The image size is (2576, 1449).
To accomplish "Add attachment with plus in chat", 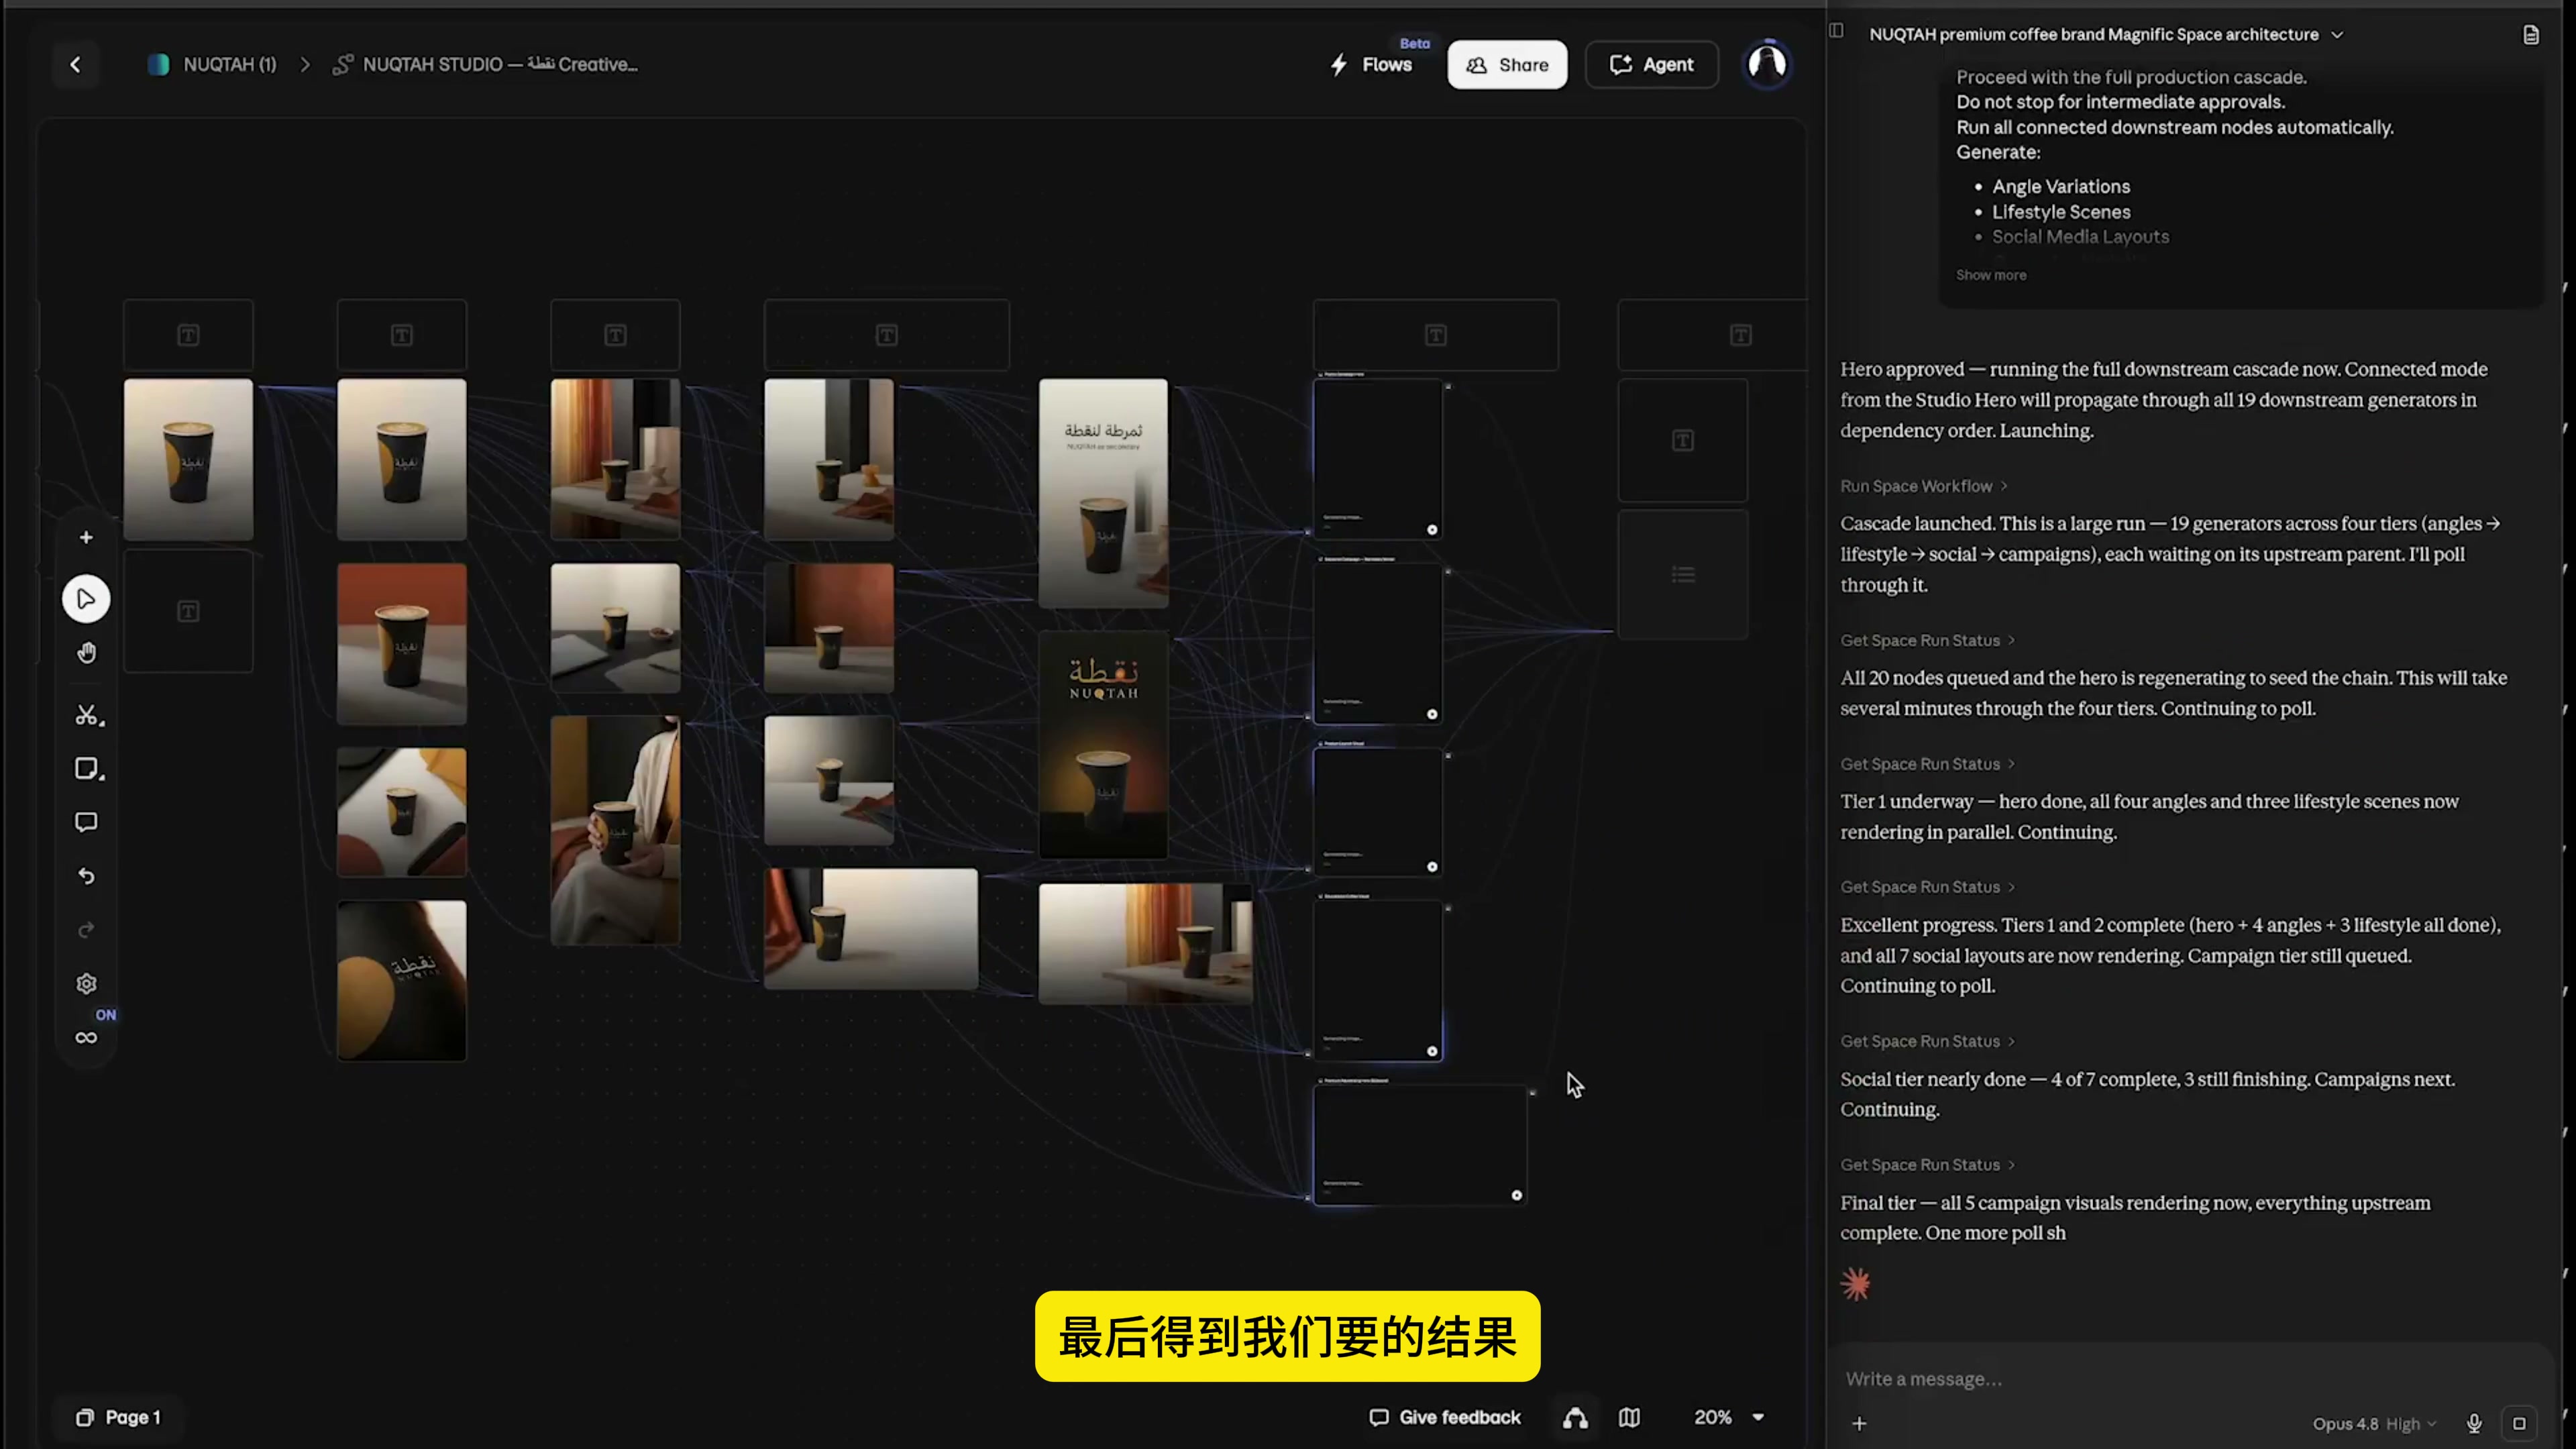I will pyautogui.click(x=1859, y=1423).
